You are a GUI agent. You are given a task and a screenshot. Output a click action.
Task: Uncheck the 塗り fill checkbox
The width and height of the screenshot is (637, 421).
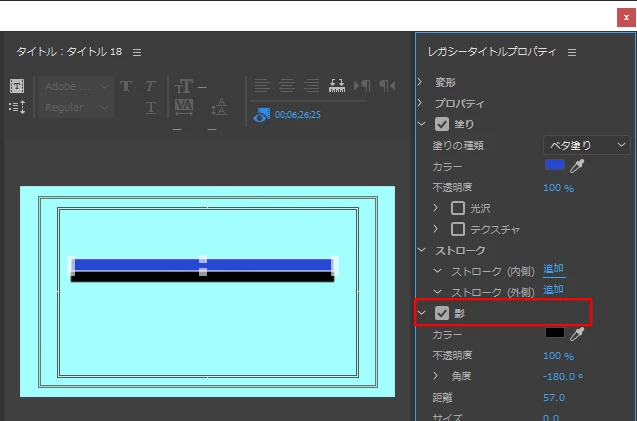click(442, 124)
